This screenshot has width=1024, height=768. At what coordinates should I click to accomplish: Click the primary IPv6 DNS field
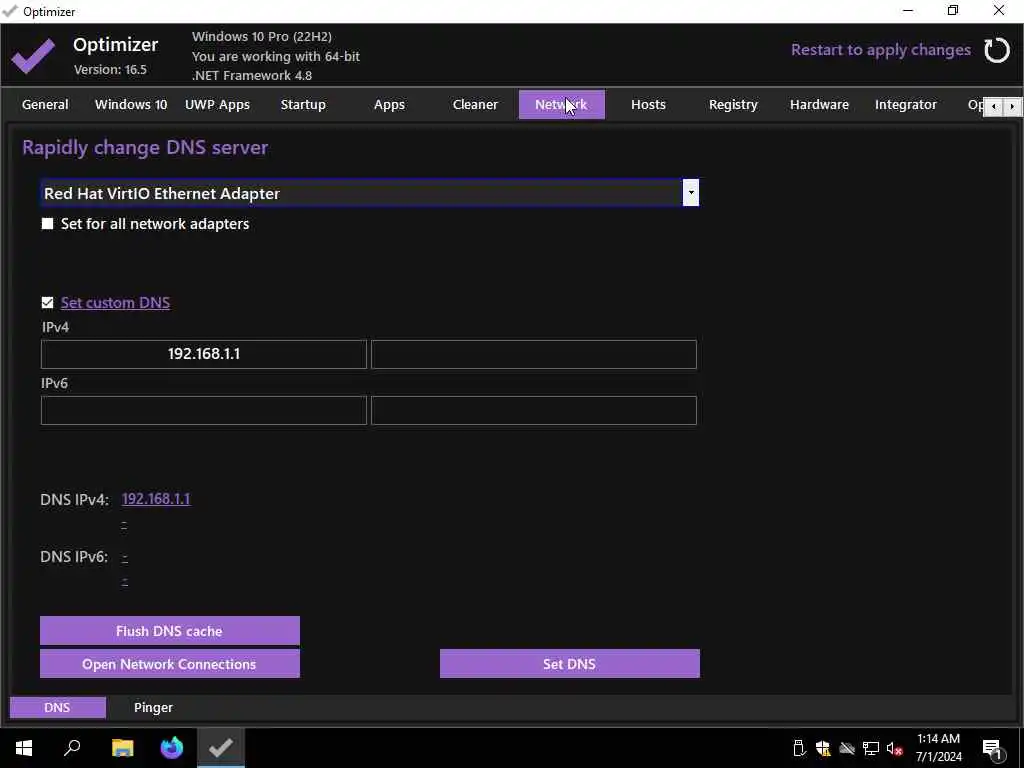click(204, 410)
